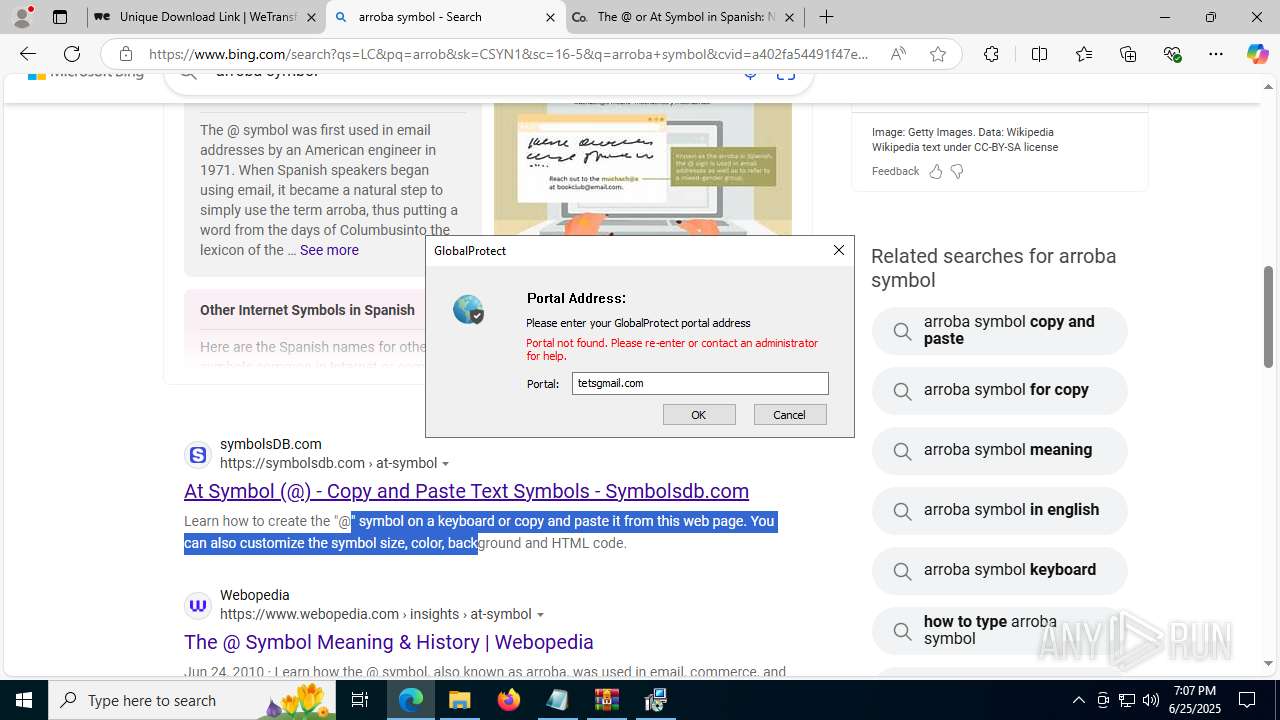Image resolution: width=1280 pixels, height=720 pixels.
Task: Open At Symbol Copy and Paste Symbolsdb link
Action: [466, 491]
